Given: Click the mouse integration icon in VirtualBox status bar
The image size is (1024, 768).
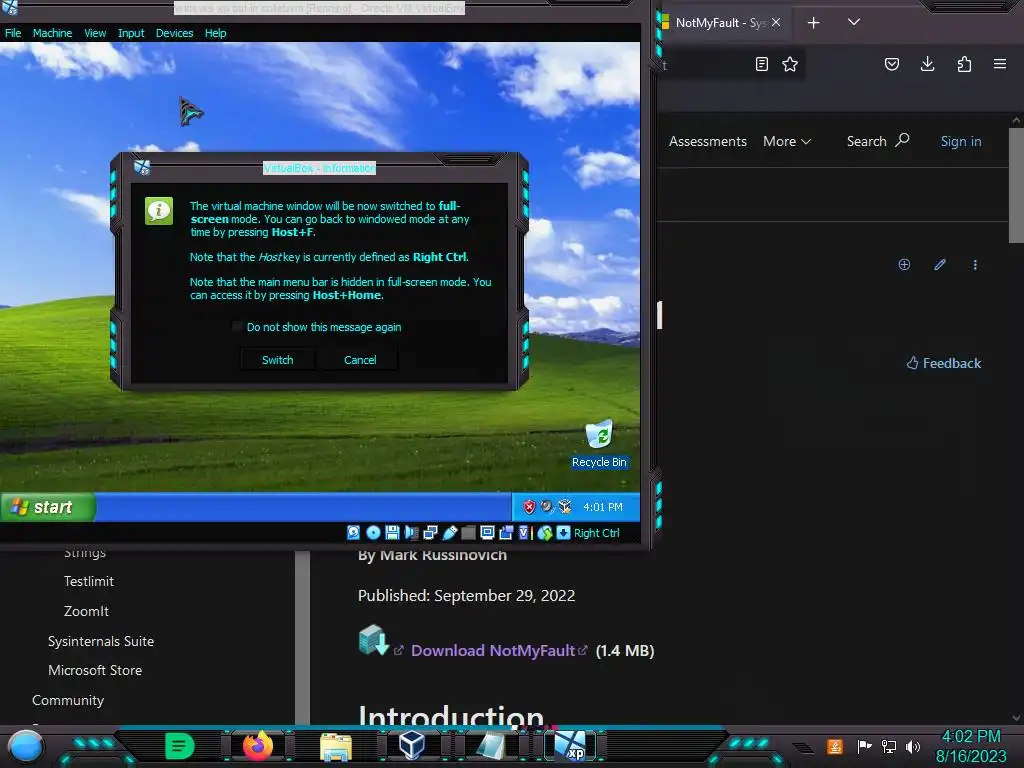Looking at the screenshot, I should point(545,533).
